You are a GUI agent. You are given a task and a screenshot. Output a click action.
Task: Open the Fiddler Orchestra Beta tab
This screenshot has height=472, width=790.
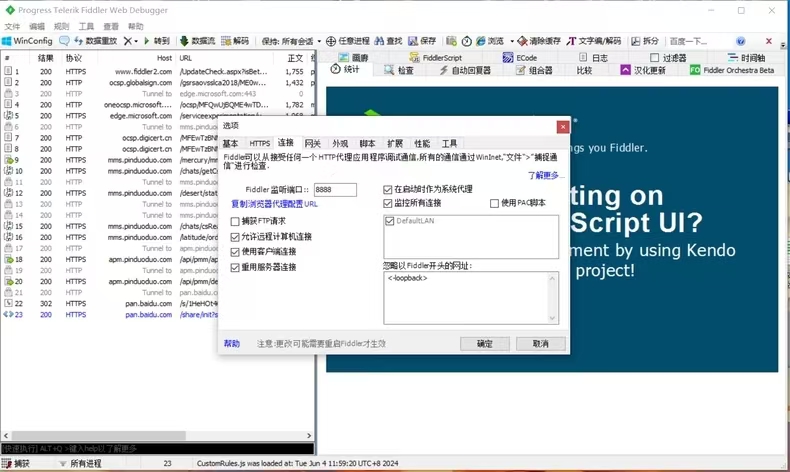[732, 70]
